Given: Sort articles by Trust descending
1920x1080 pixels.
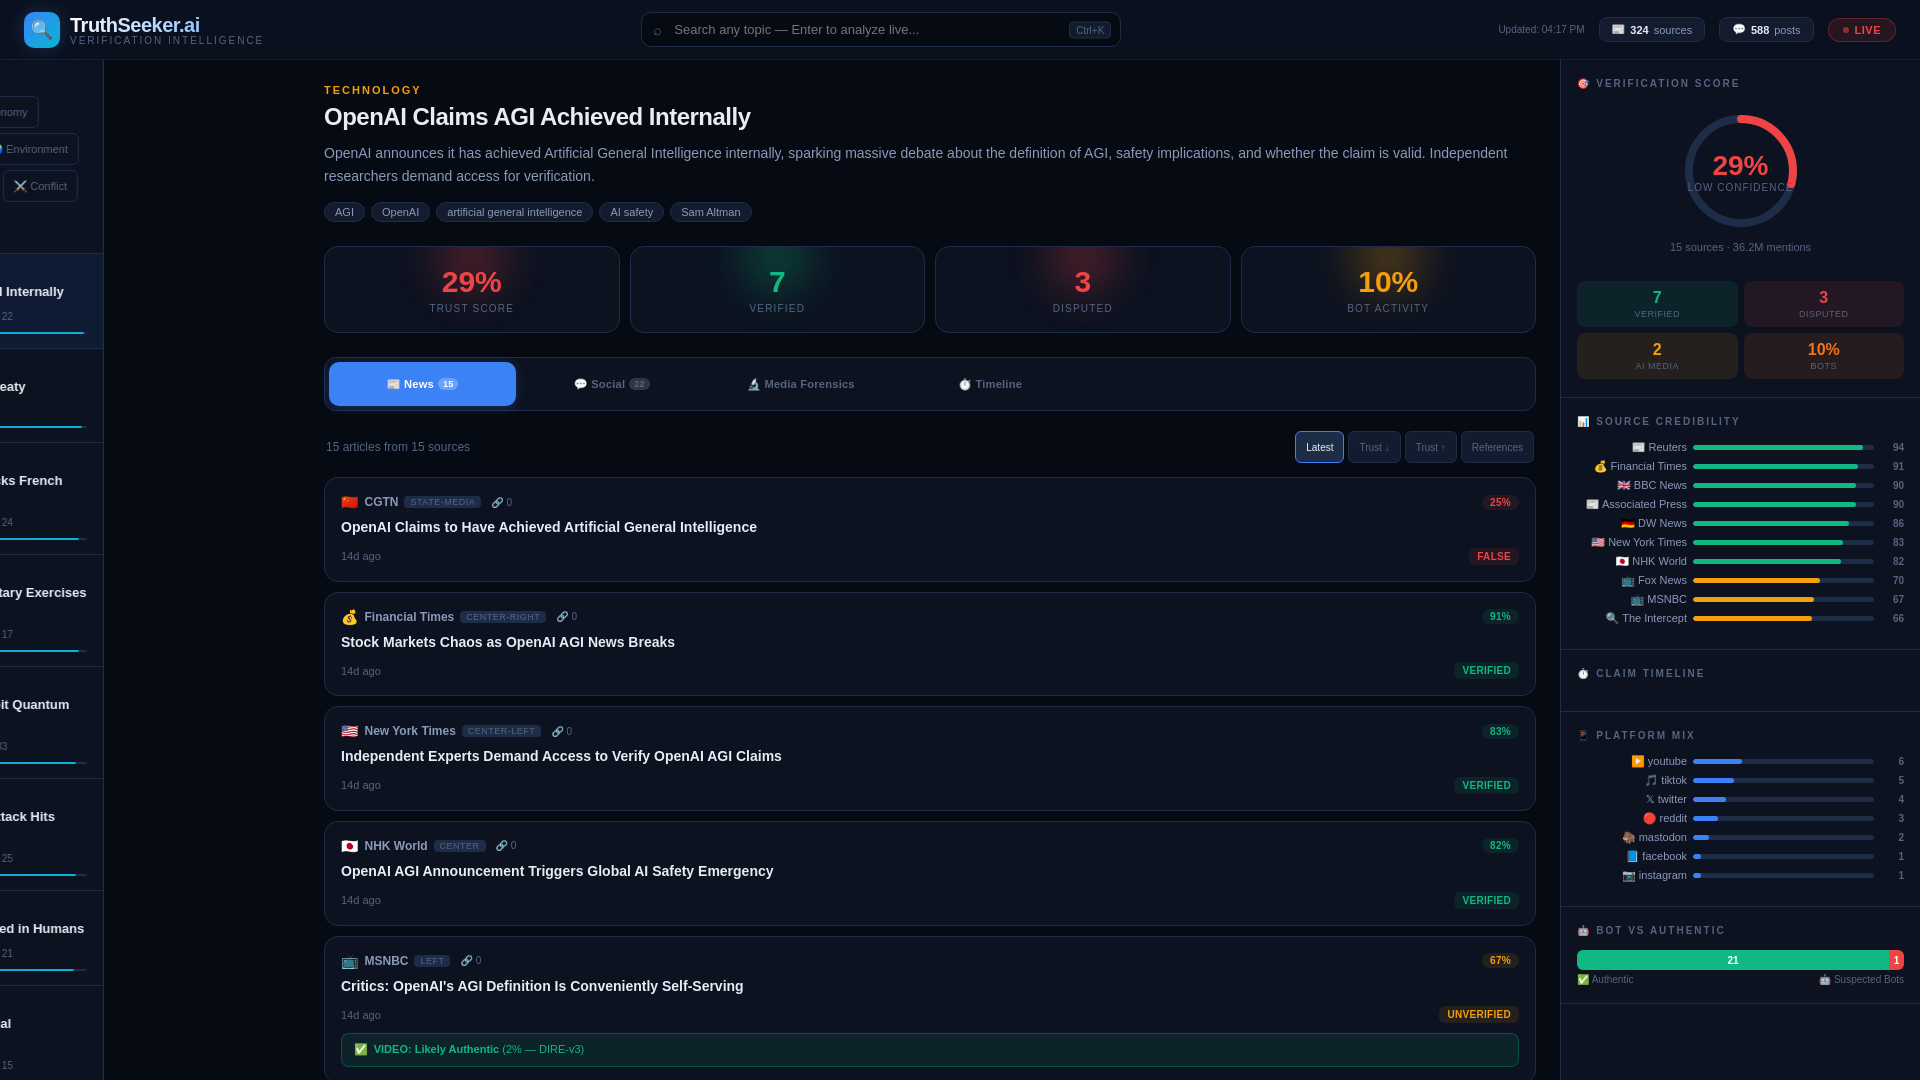Looking at the screenshot, I should click(x=1374, y=447).
